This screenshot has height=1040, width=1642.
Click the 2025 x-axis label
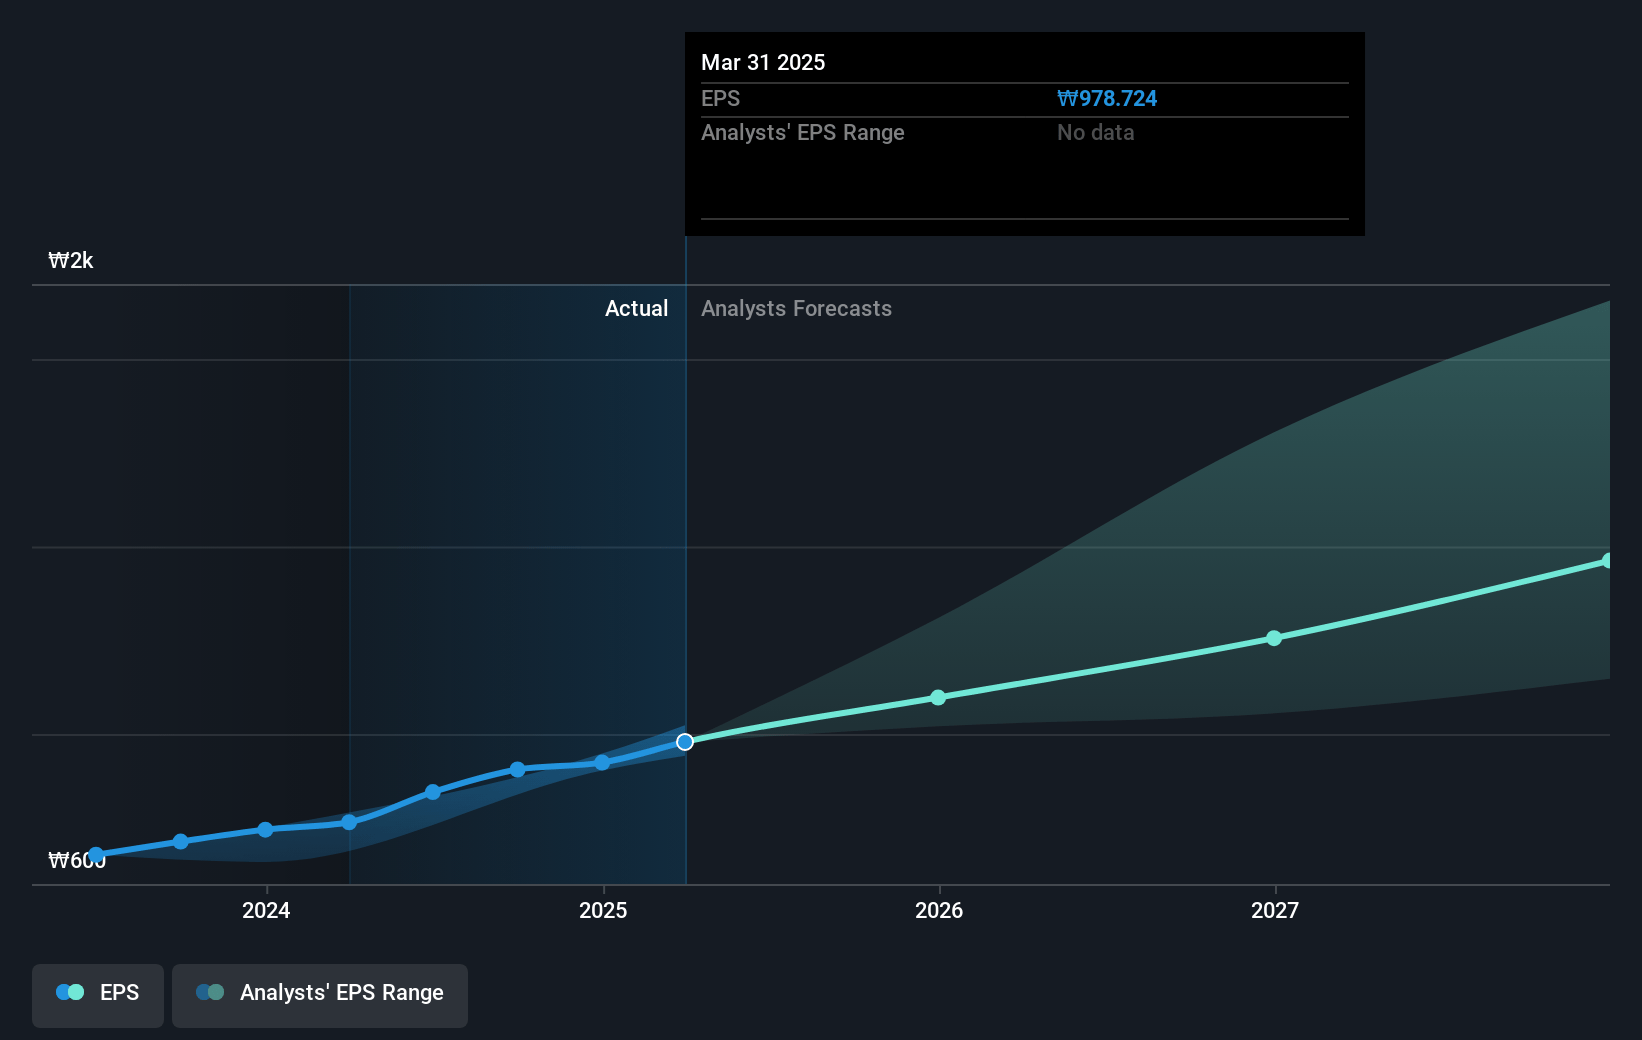click(603, 910)
